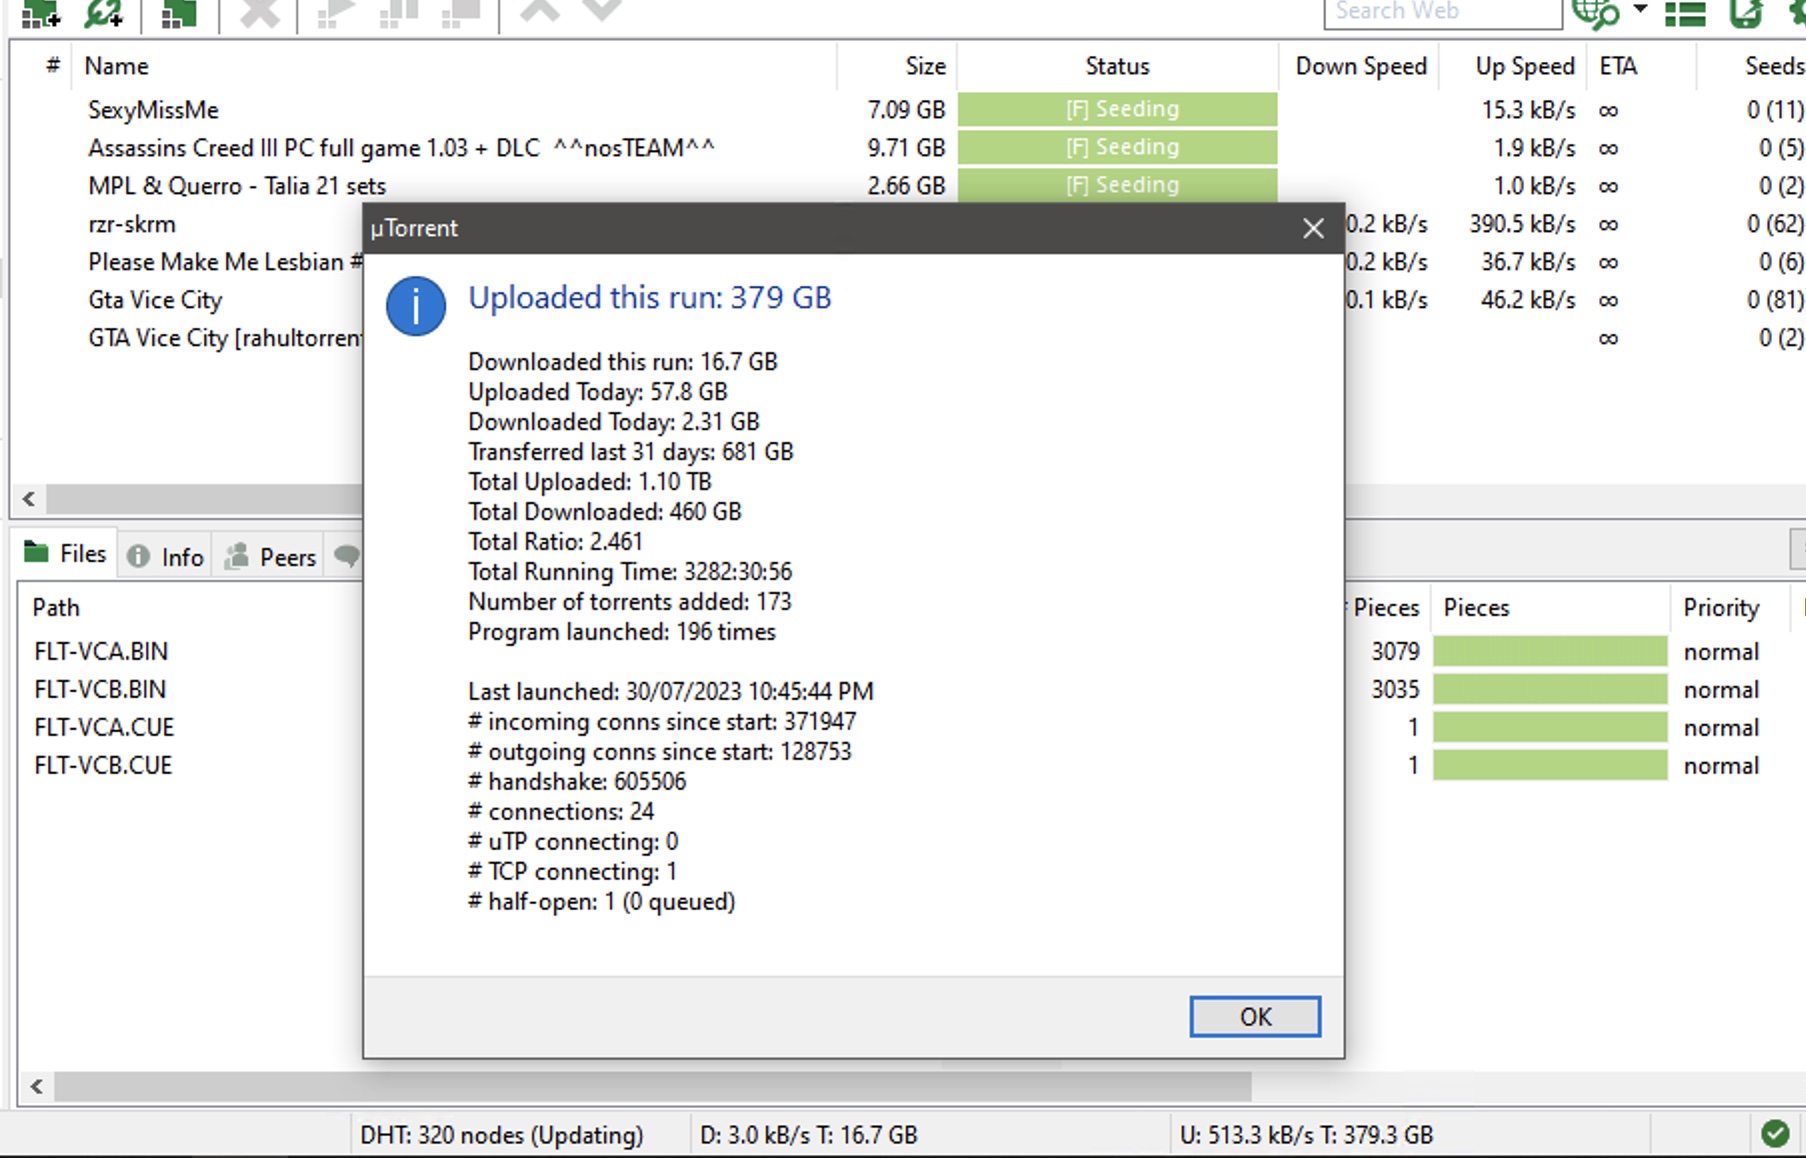Select file FLT-VCB.BIN
Image resolution: width=1806 pixels, height=1158 pixels.
(100, 689)
